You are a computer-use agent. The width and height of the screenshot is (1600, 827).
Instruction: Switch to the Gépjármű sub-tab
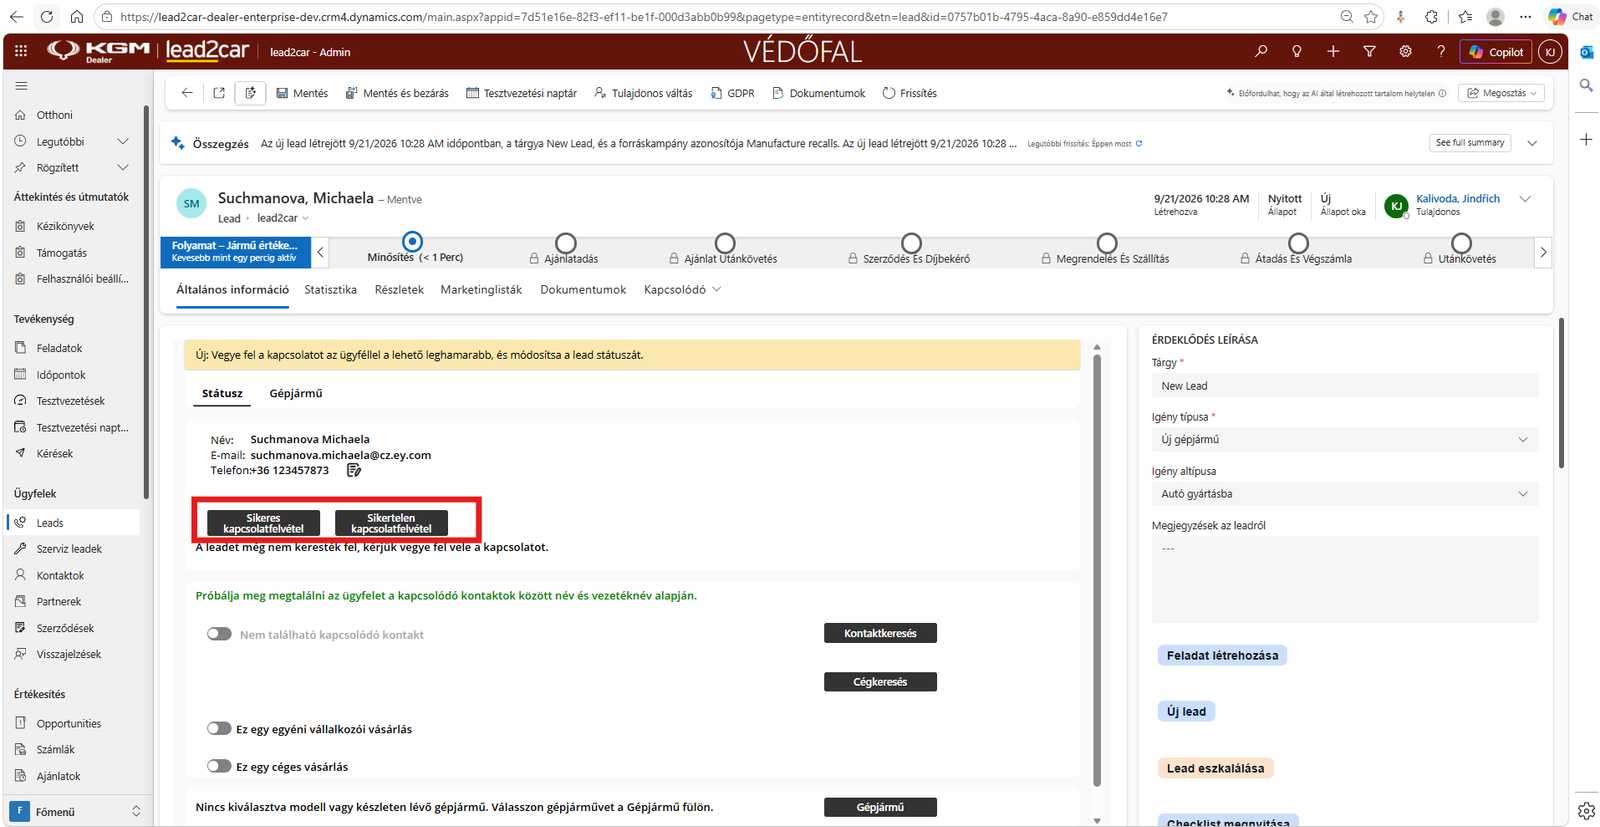coord(296,394)
